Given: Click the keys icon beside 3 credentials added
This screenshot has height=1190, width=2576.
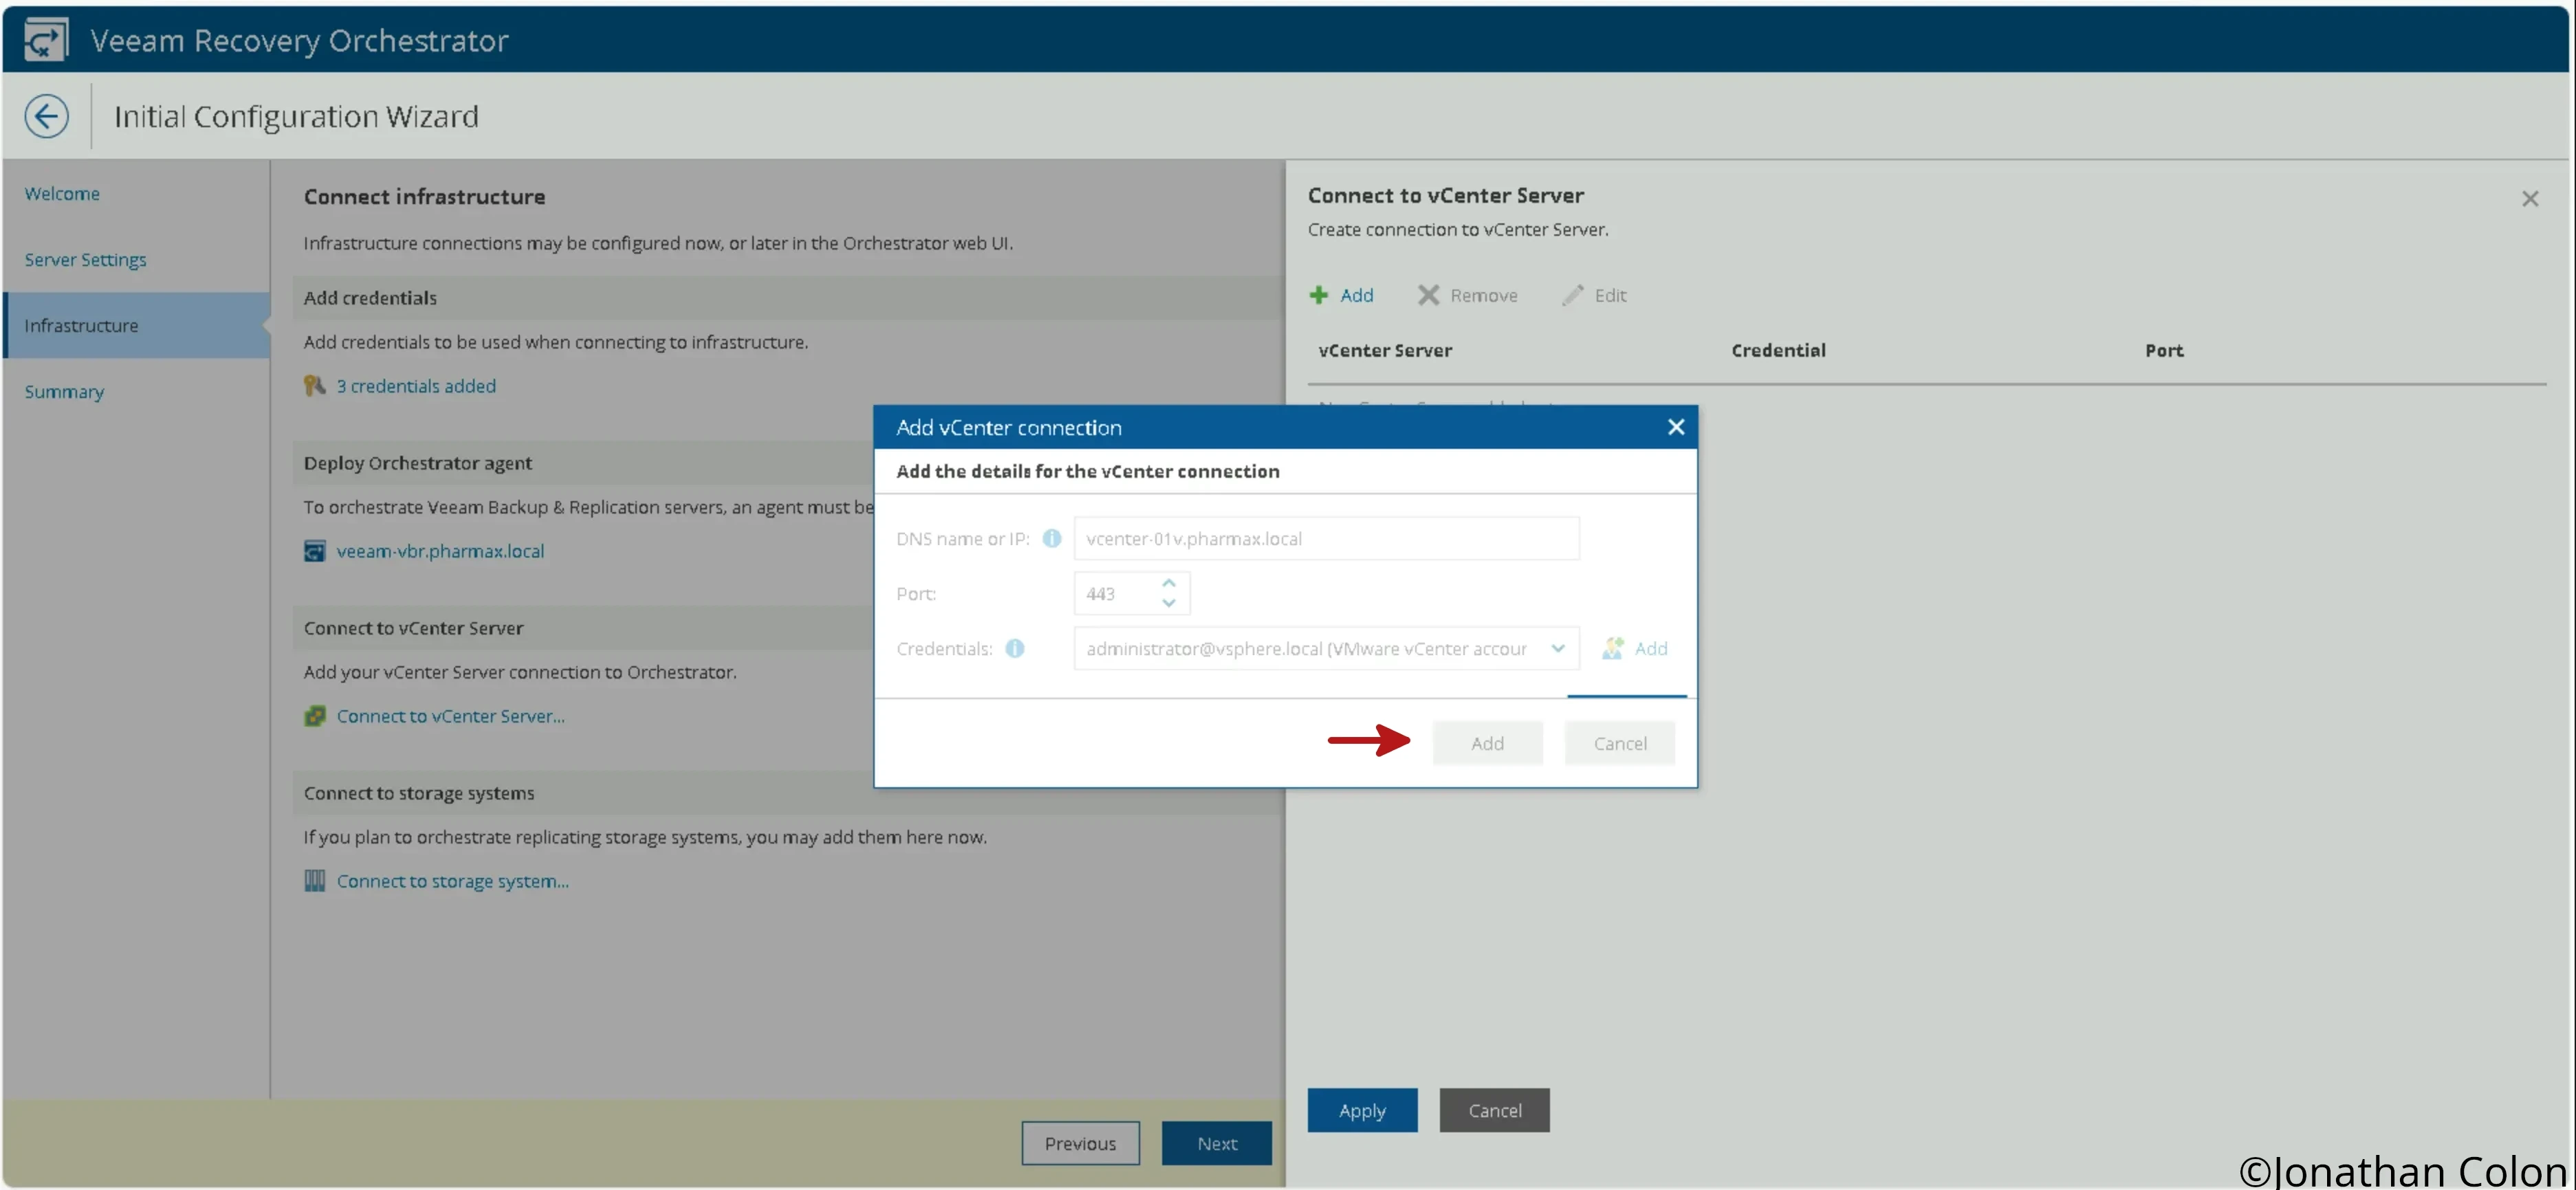Looking at the screenshot, I should tap(314, 385).
